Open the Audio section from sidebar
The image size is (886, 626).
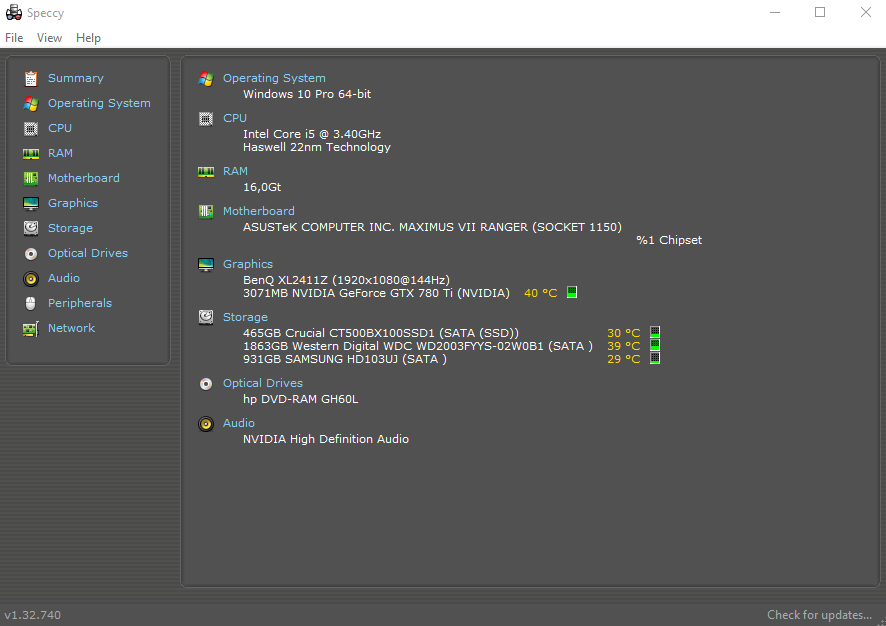pyautogui.click(x=64, y=278)
